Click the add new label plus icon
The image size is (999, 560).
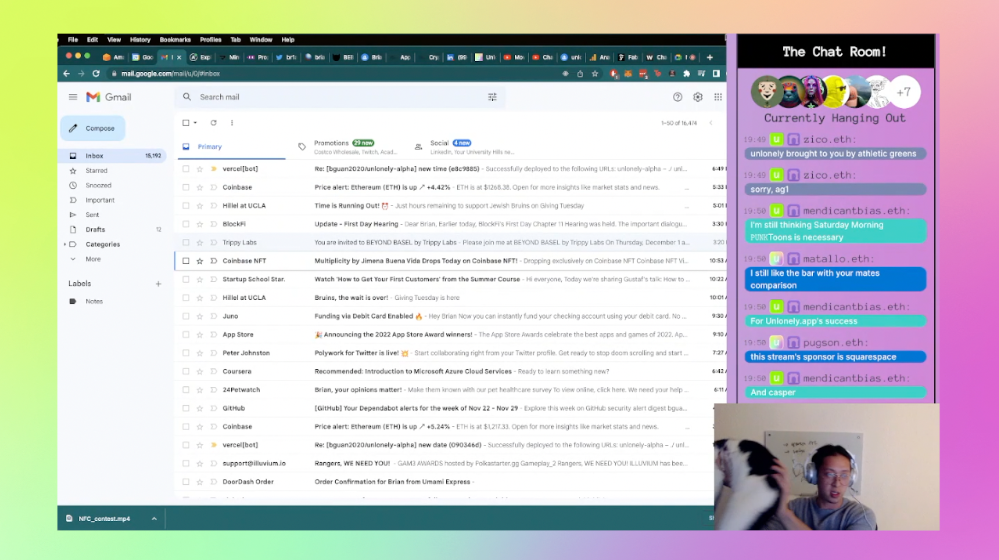(158, 284)
